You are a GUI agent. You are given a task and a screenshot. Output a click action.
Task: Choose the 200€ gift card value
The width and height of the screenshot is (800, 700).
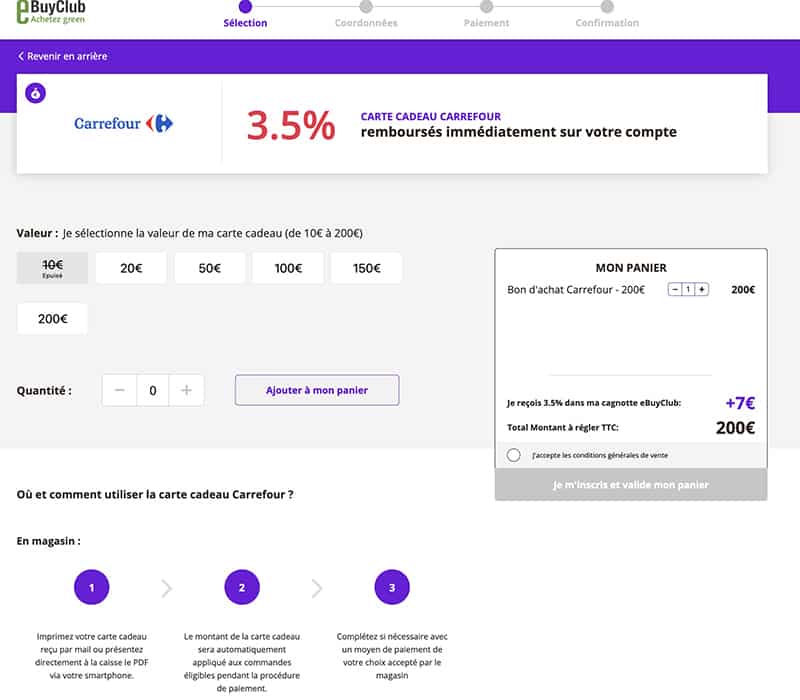[x=52, y=319]
